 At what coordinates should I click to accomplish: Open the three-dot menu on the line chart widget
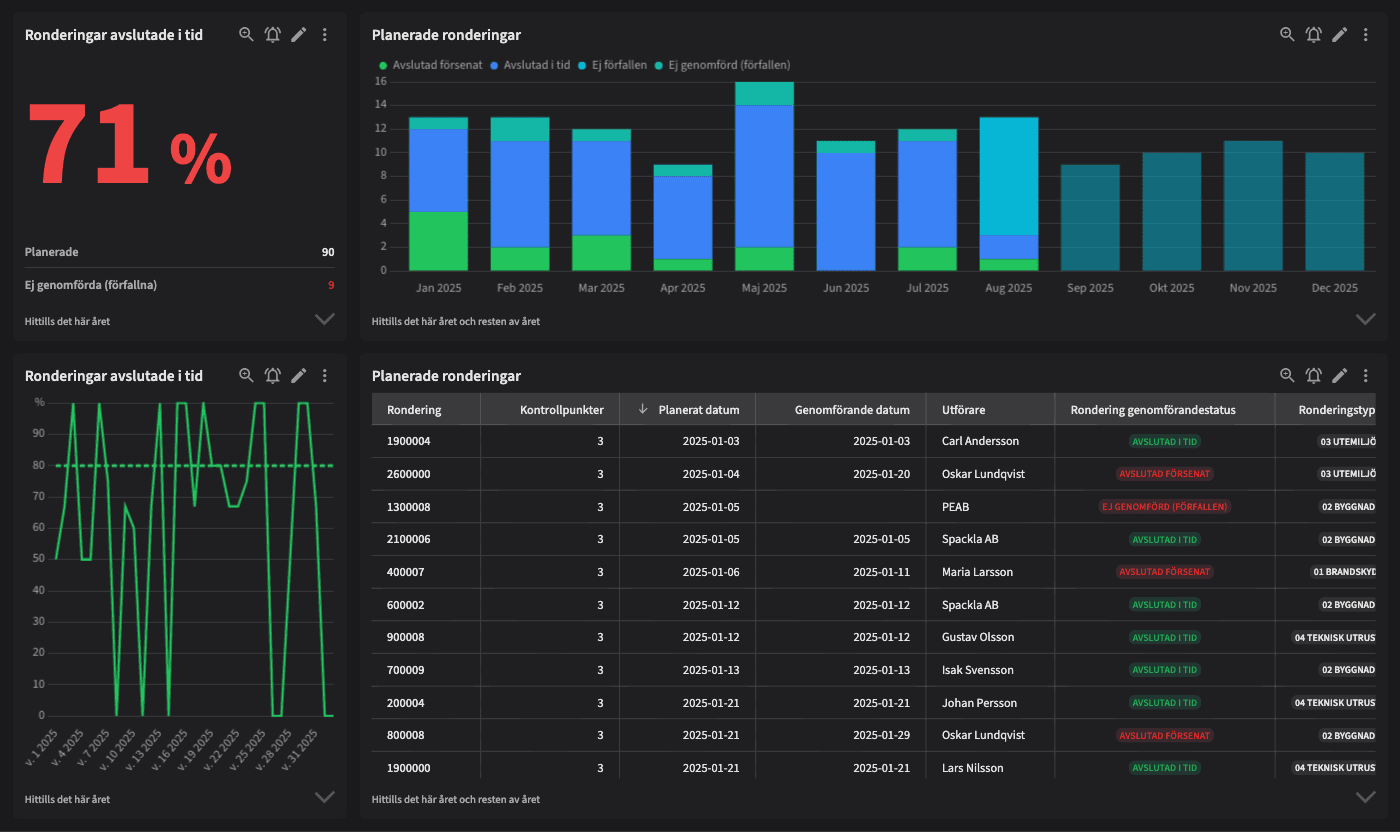click(x=325, y=376)
